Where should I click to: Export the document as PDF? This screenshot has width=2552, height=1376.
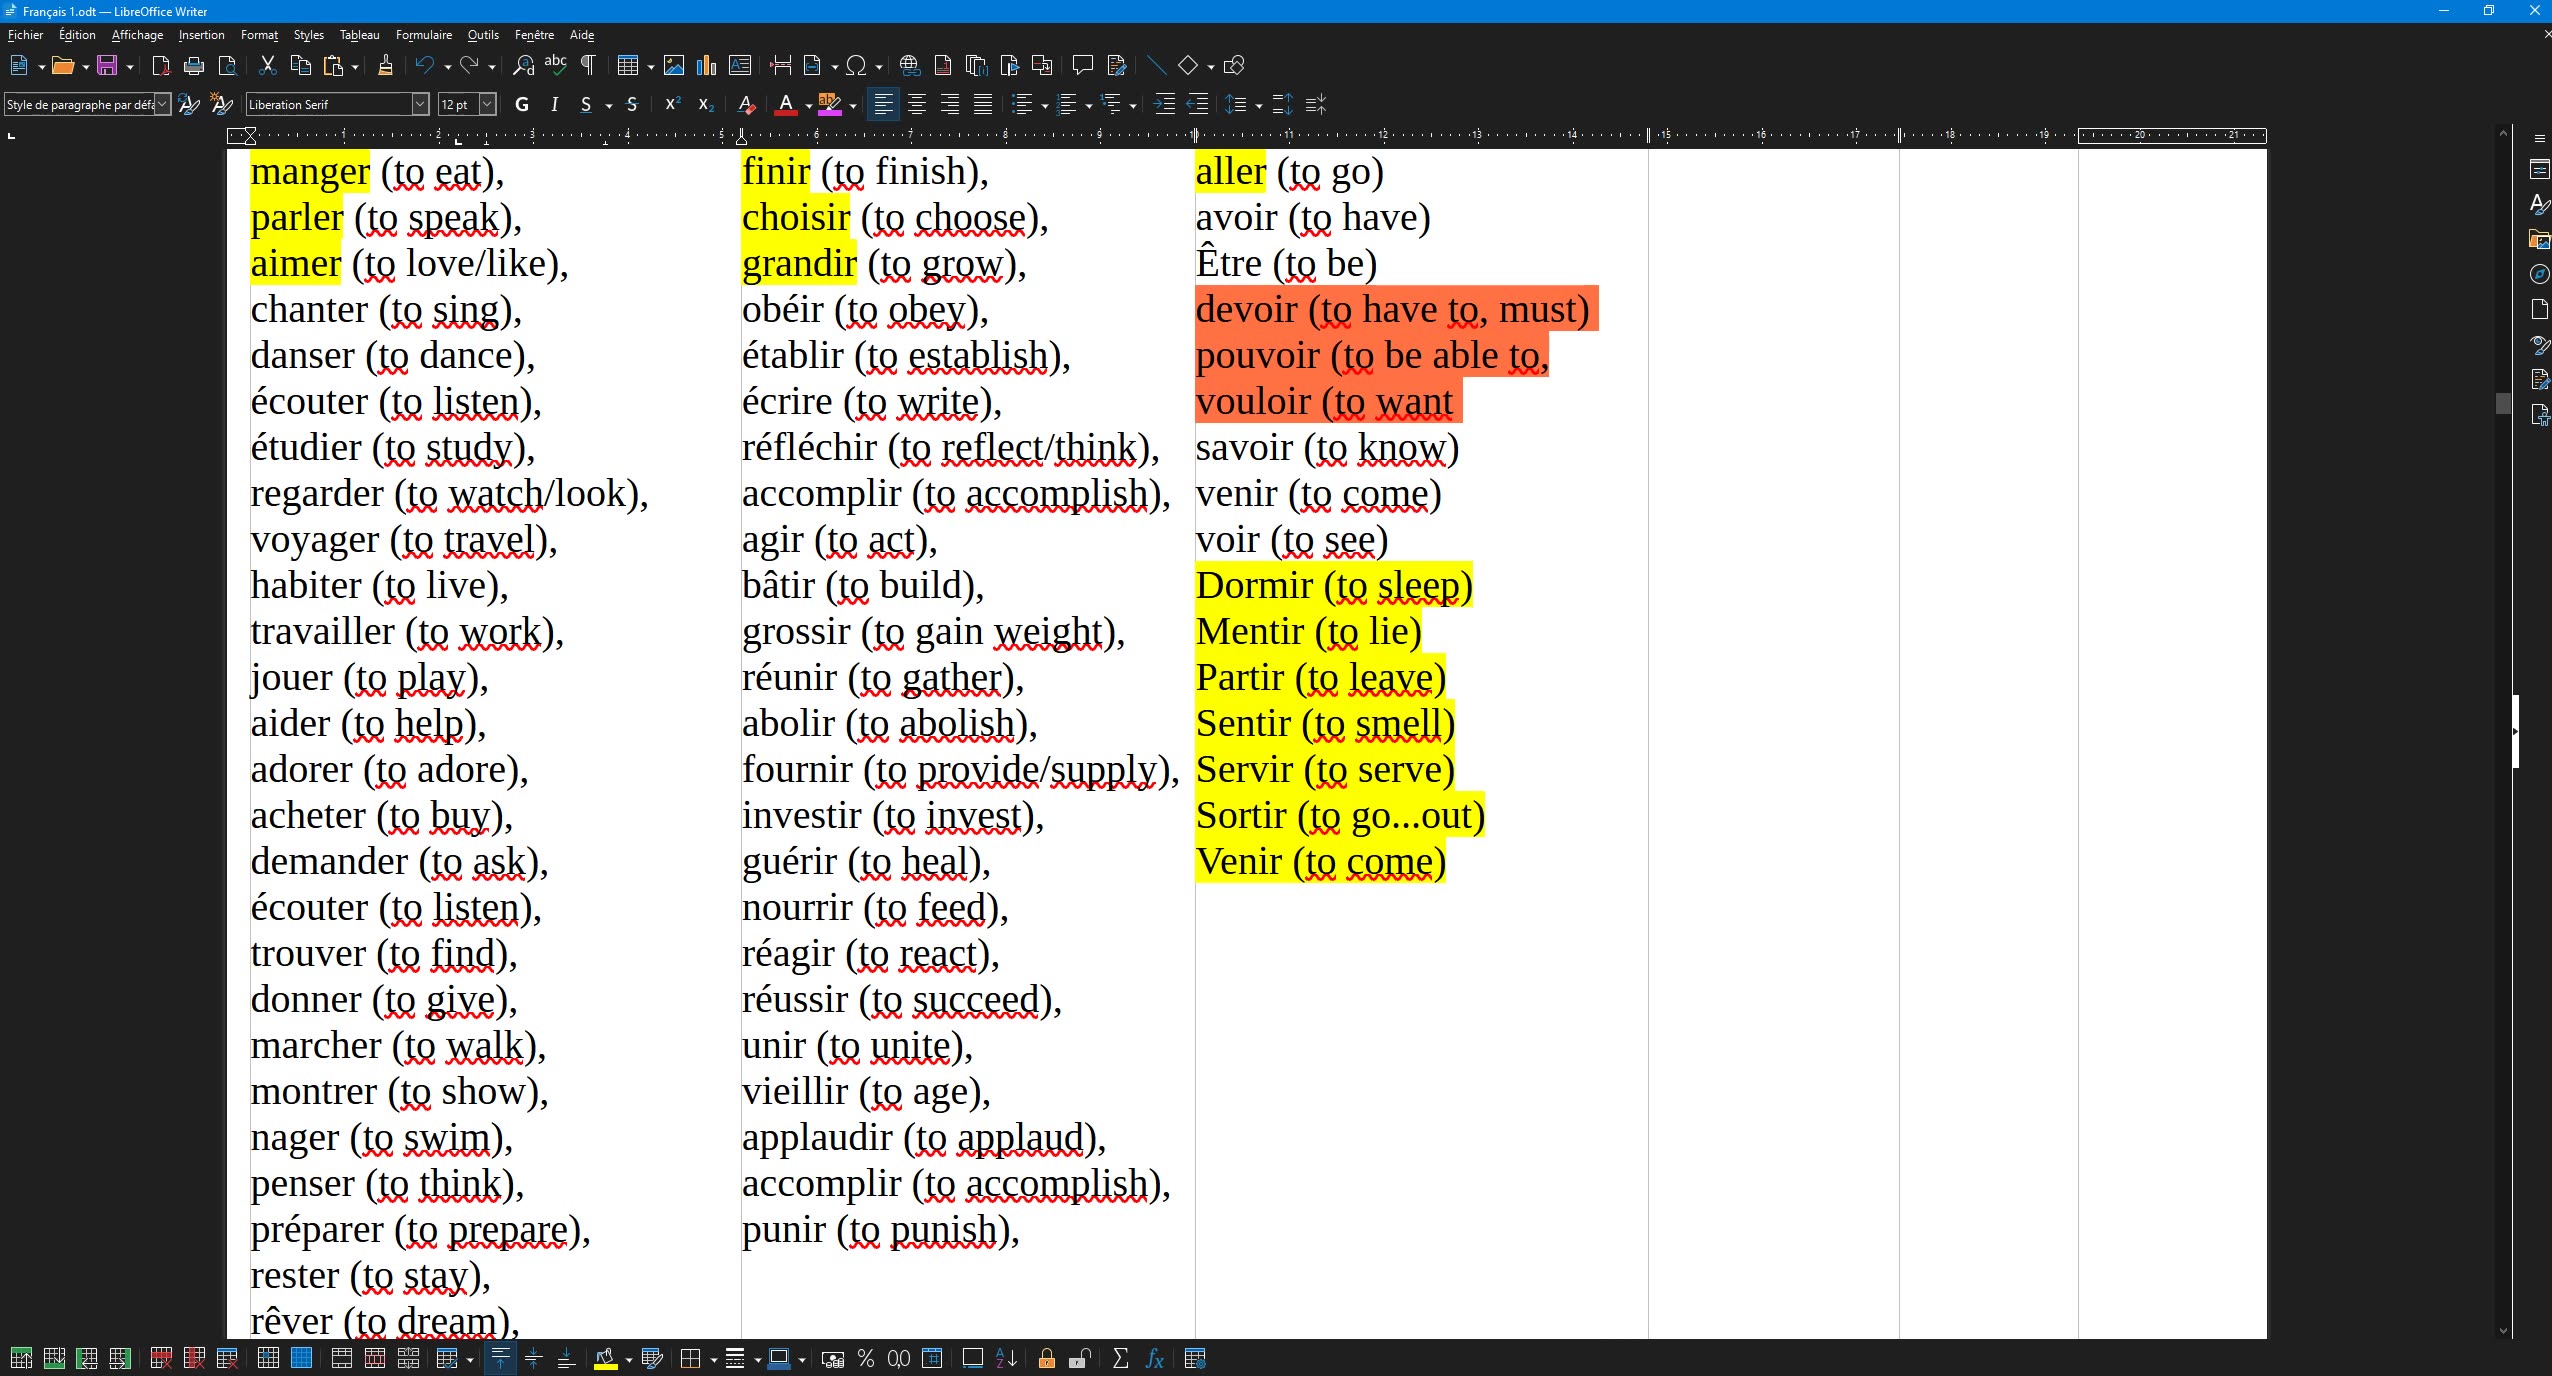tap(160, 65)
